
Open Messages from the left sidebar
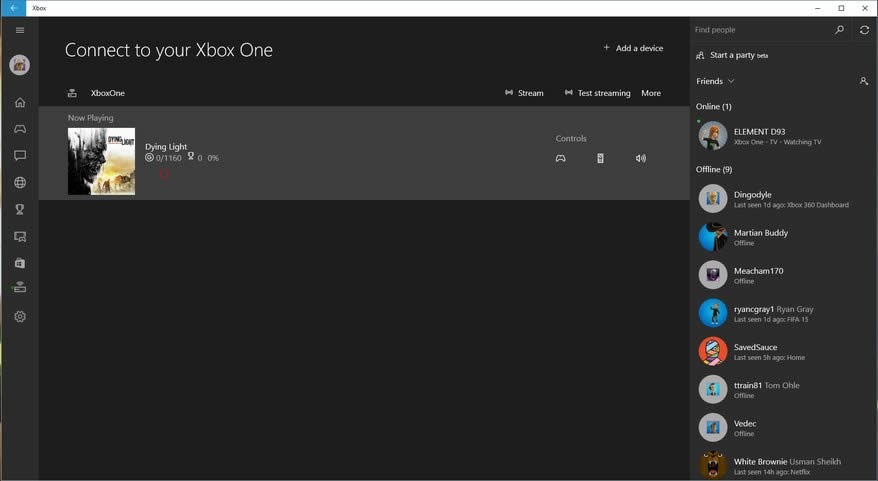(x=19, y=156)
